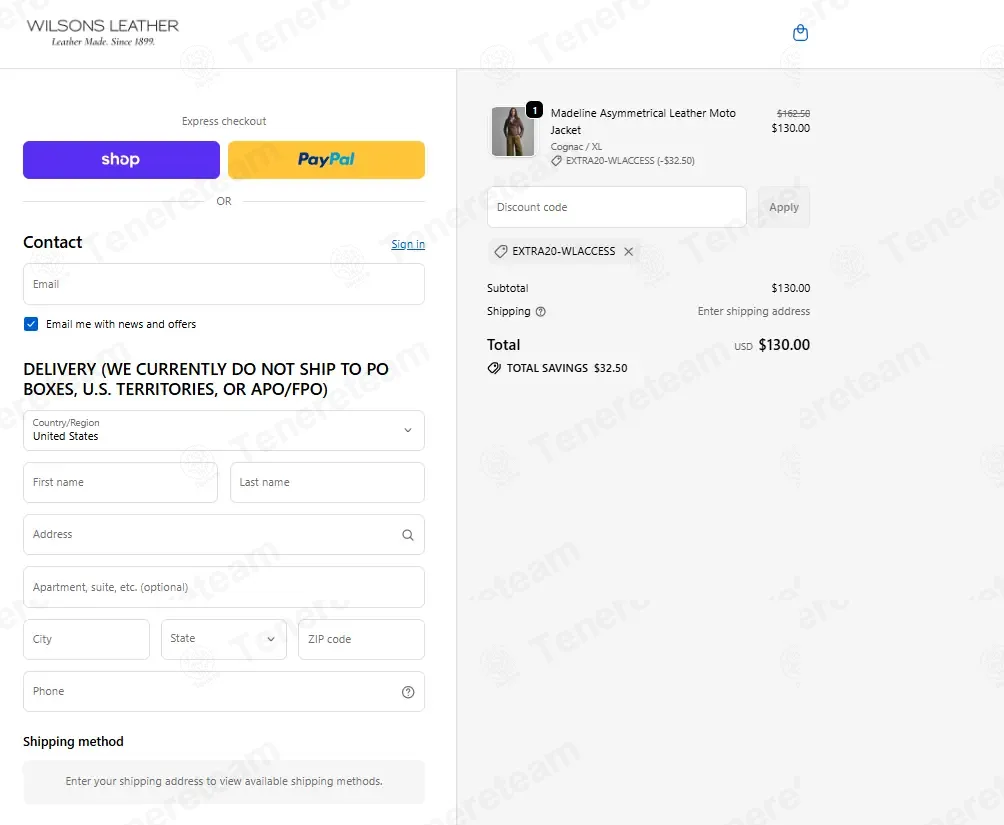This screenshot has height=825, width=1004.
Task: Open the shopping bag cart icon
Action: tap(800, 33)
